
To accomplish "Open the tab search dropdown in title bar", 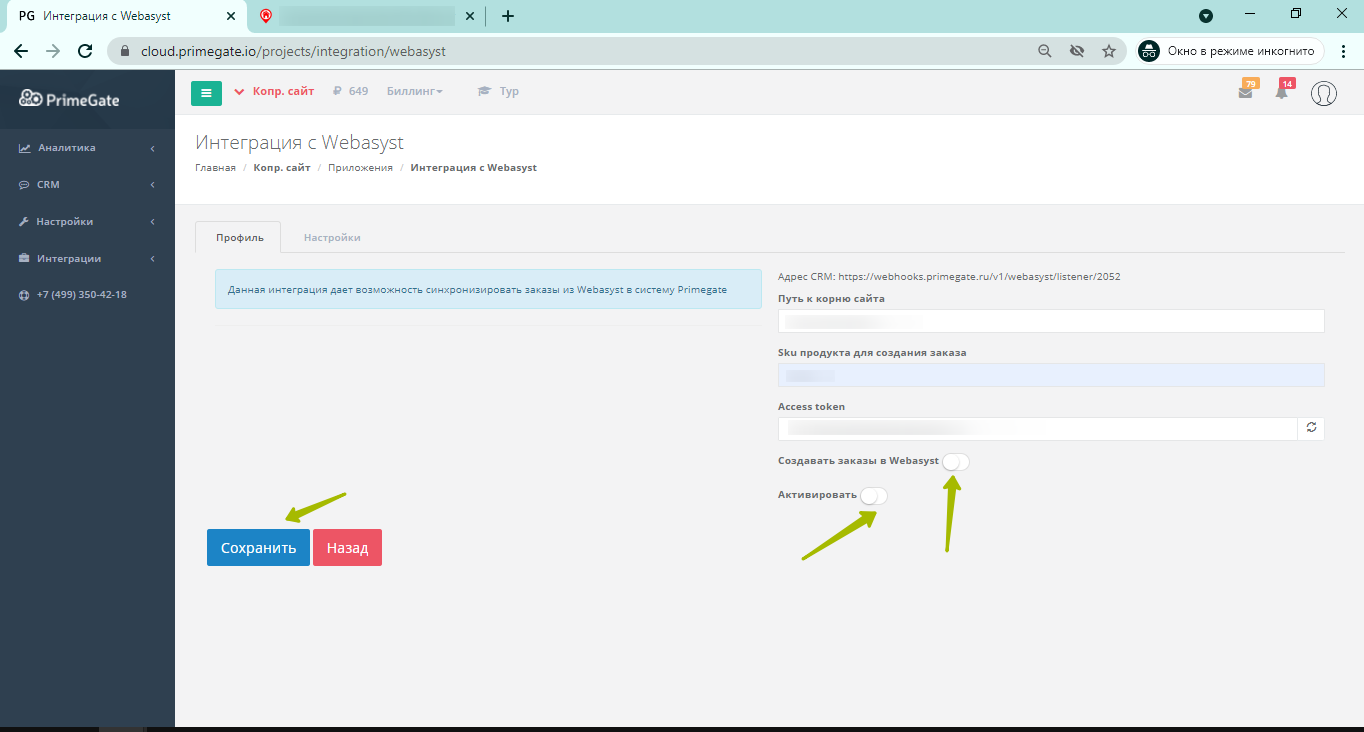I will (x=1206, y=16).
